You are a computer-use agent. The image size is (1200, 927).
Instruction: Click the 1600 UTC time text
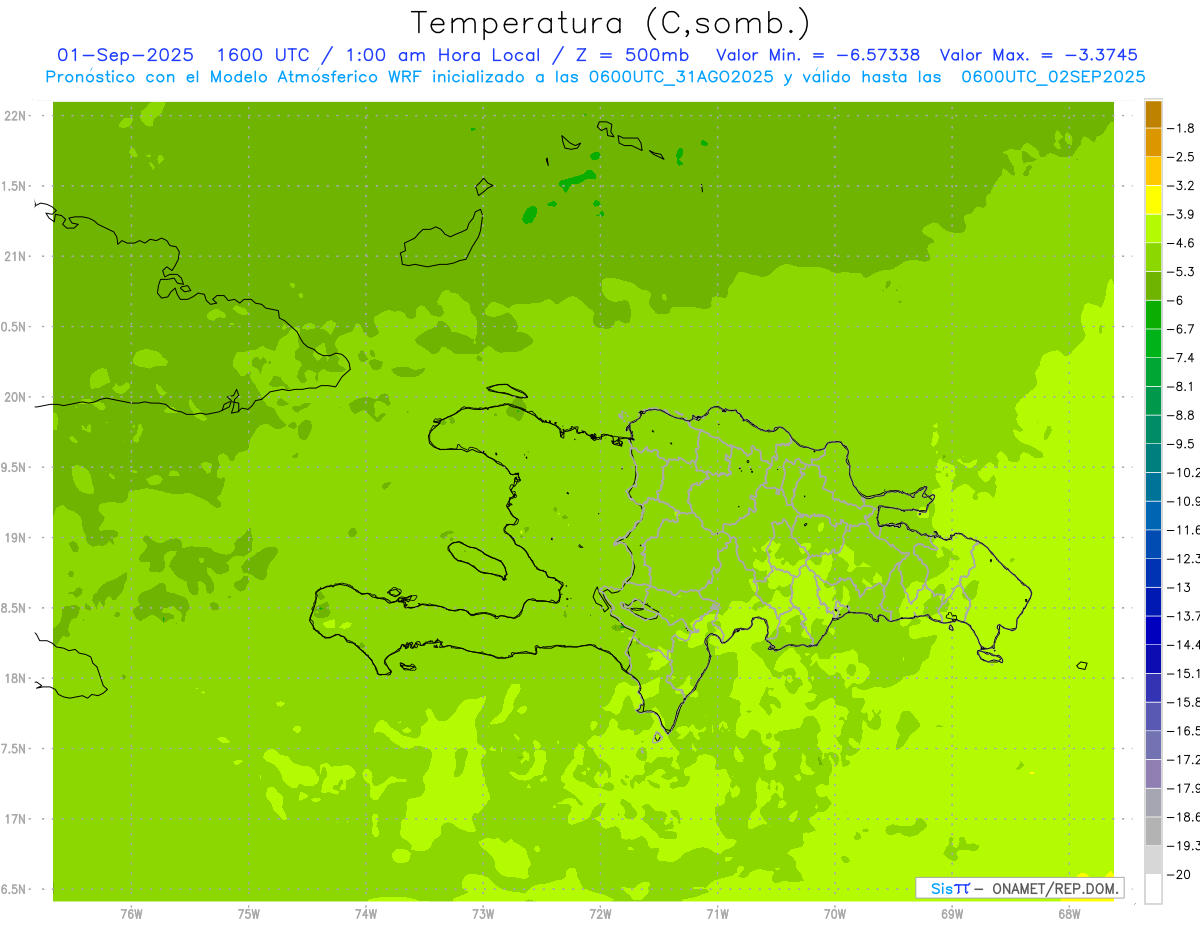pyautogui.click(x=263, y=55)
